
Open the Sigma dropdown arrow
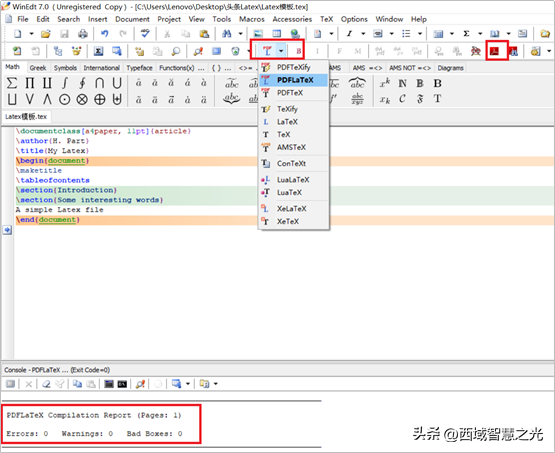coord(480,34)
